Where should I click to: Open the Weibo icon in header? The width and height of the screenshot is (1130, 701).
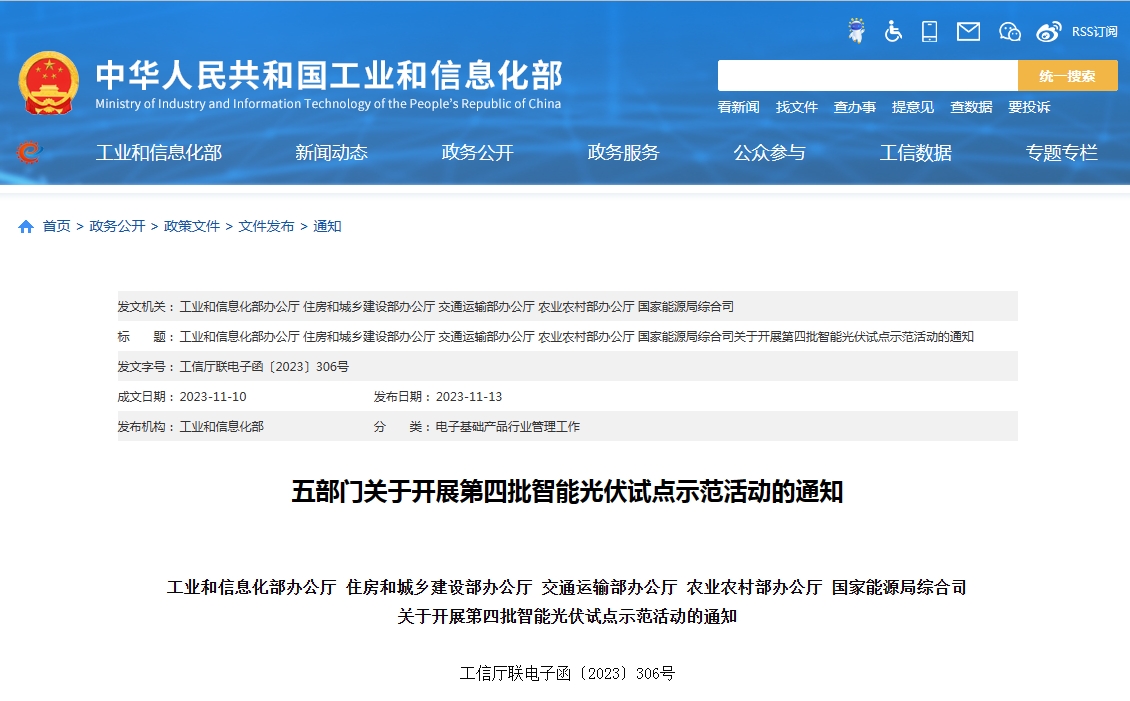(x=1049, y=32)
